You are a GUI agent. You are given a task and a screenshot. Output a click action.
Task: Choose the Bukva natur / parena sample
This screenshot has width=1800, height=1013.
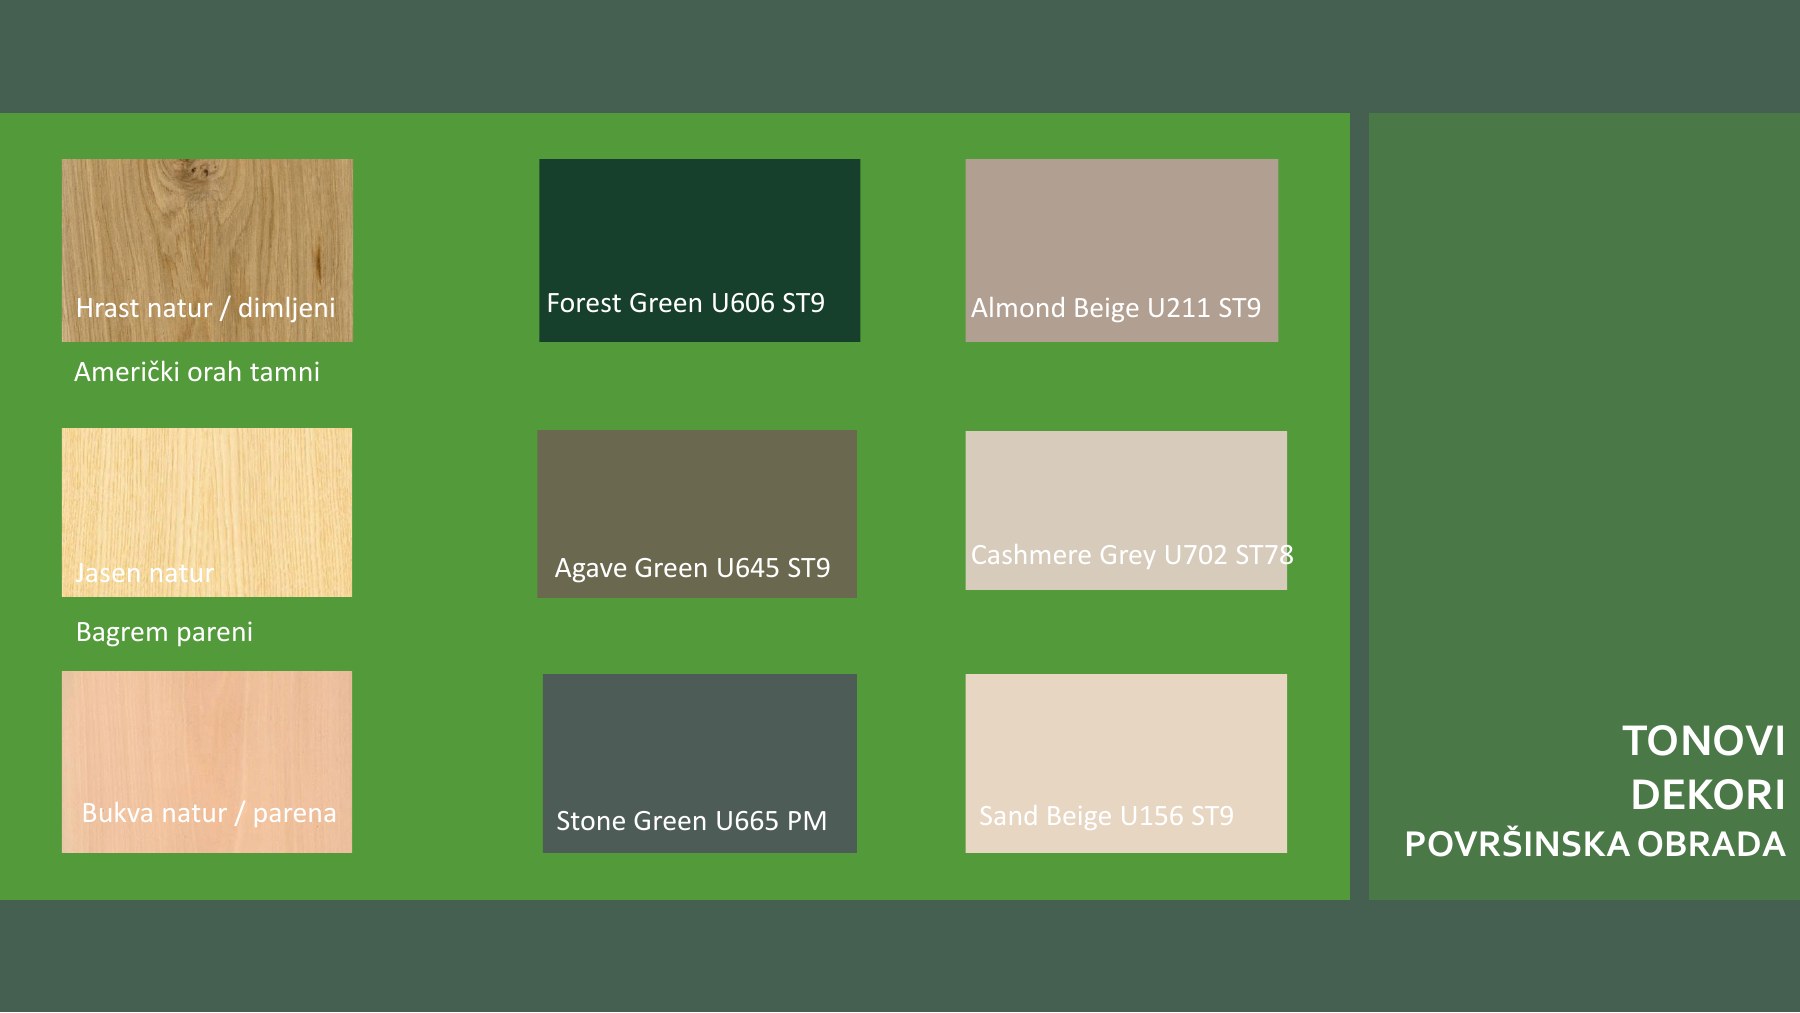point(207,762)
